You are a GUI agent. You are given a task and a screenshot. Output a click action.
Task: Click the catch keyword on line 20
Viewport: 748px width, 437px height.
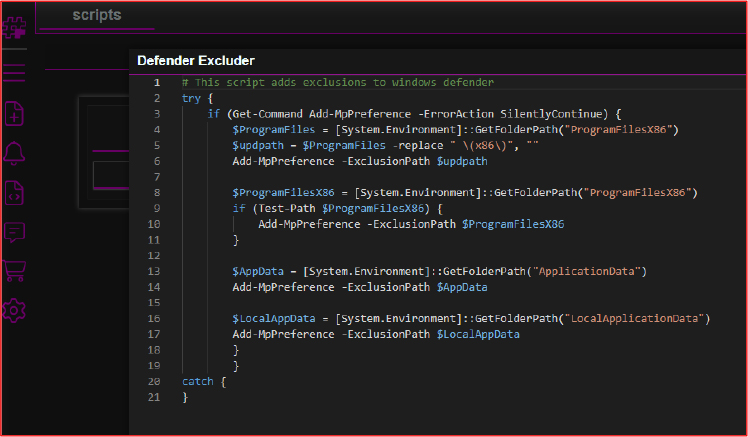coord(197,381)
